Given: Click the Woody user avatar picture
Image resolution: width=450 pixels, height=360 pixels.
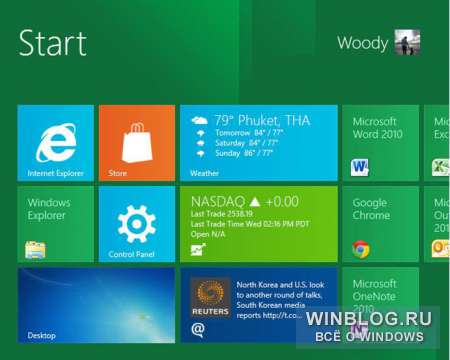Looking at the screenshot, I should 407,42.
